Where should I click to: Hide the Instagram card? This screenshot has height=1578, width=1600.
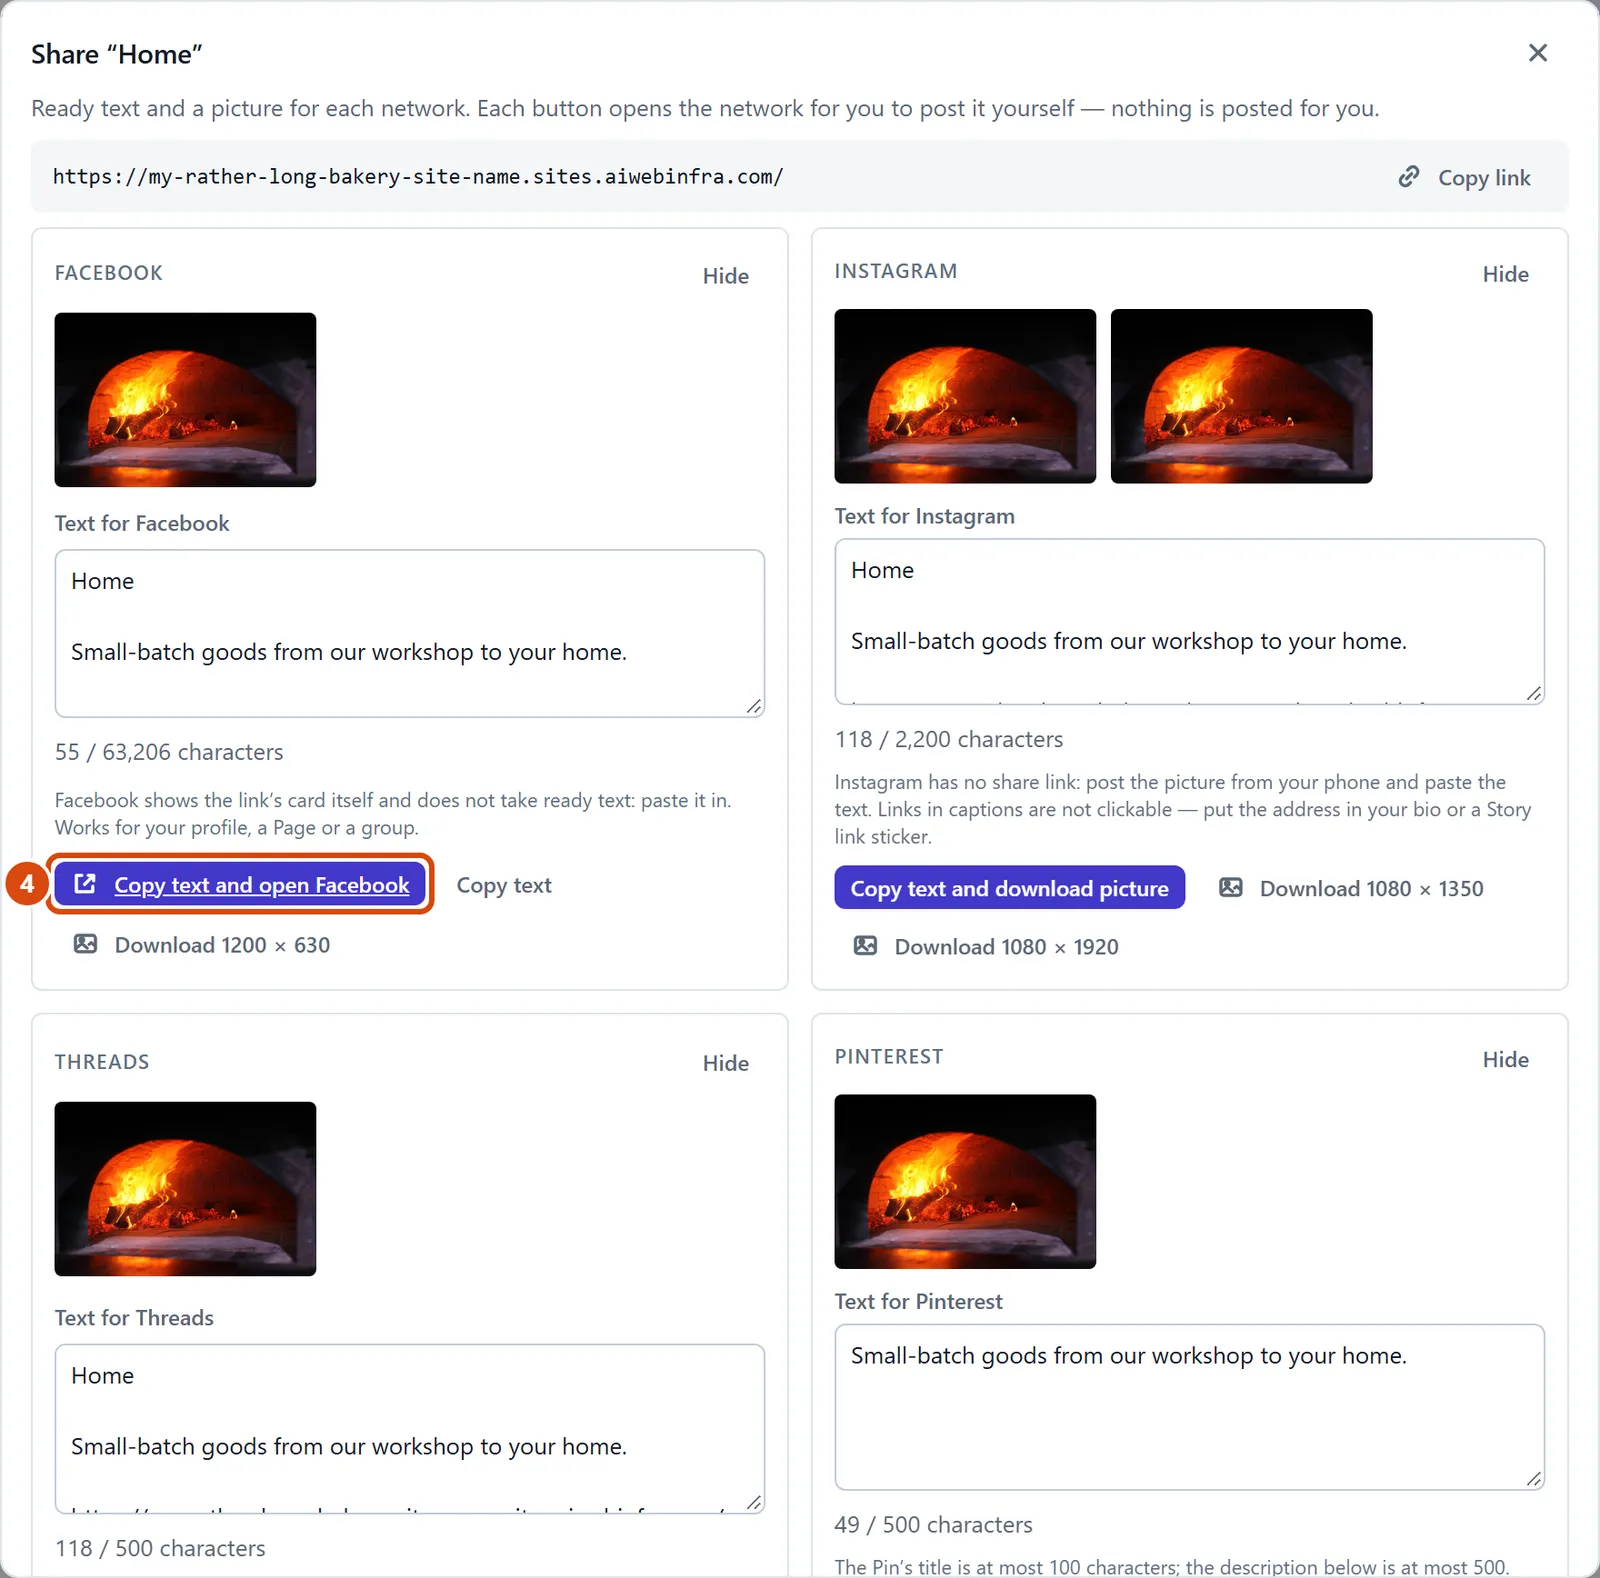coord(1505,274)
